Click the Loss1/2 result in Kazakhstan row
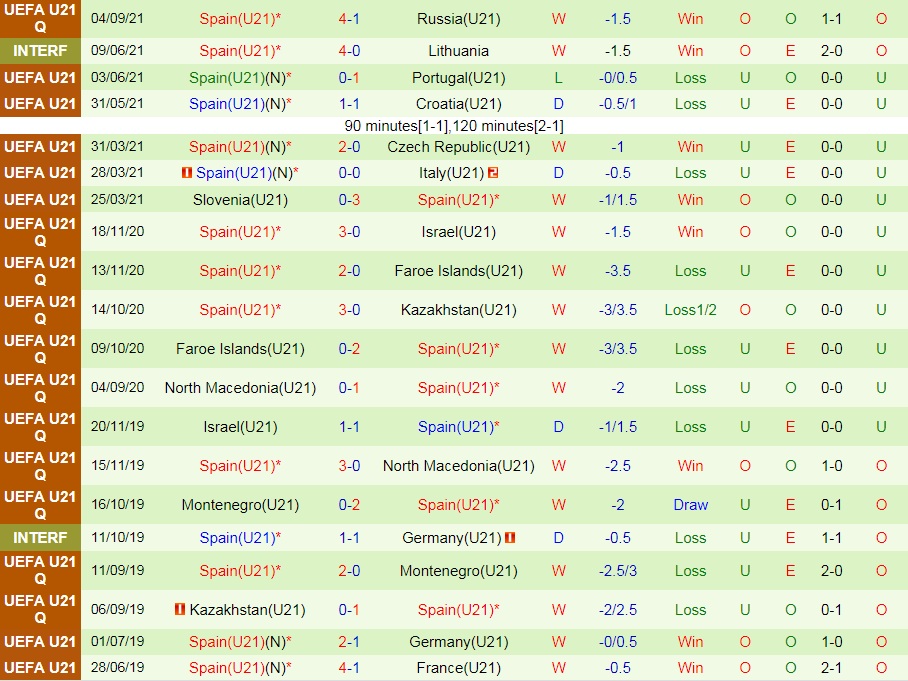 [x=690, y=310]
